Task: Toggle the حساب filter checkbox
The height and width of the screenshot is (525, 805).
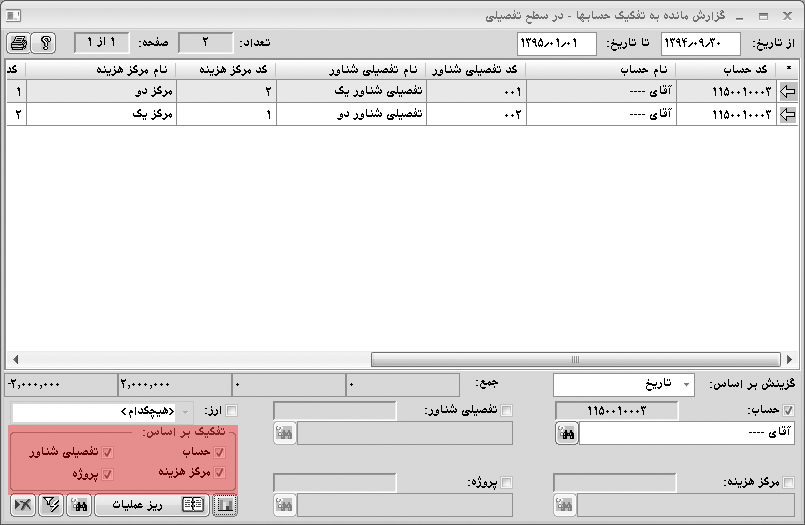Action: coord(788,411)
